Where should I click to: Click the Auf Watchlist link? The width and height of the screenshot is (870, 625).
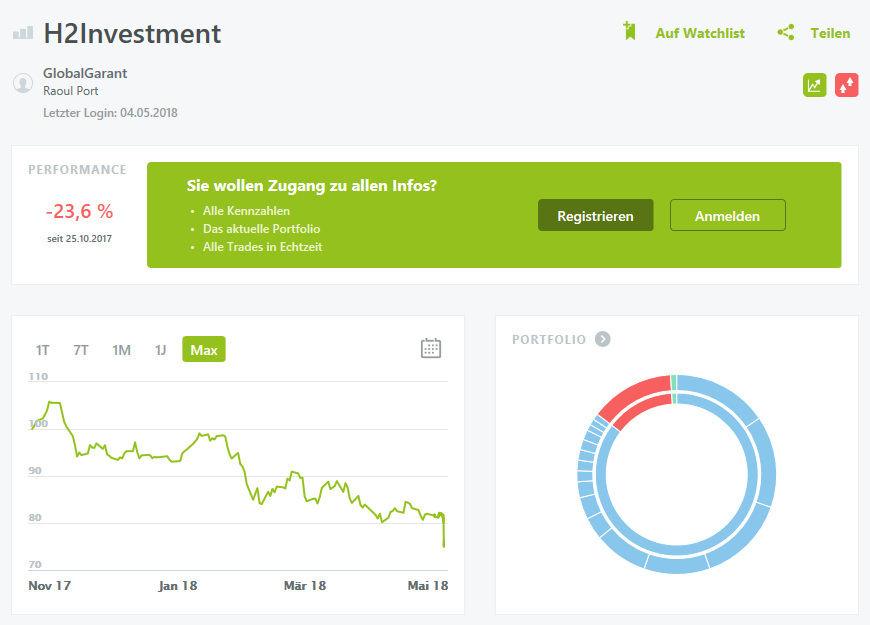(700, 33)
